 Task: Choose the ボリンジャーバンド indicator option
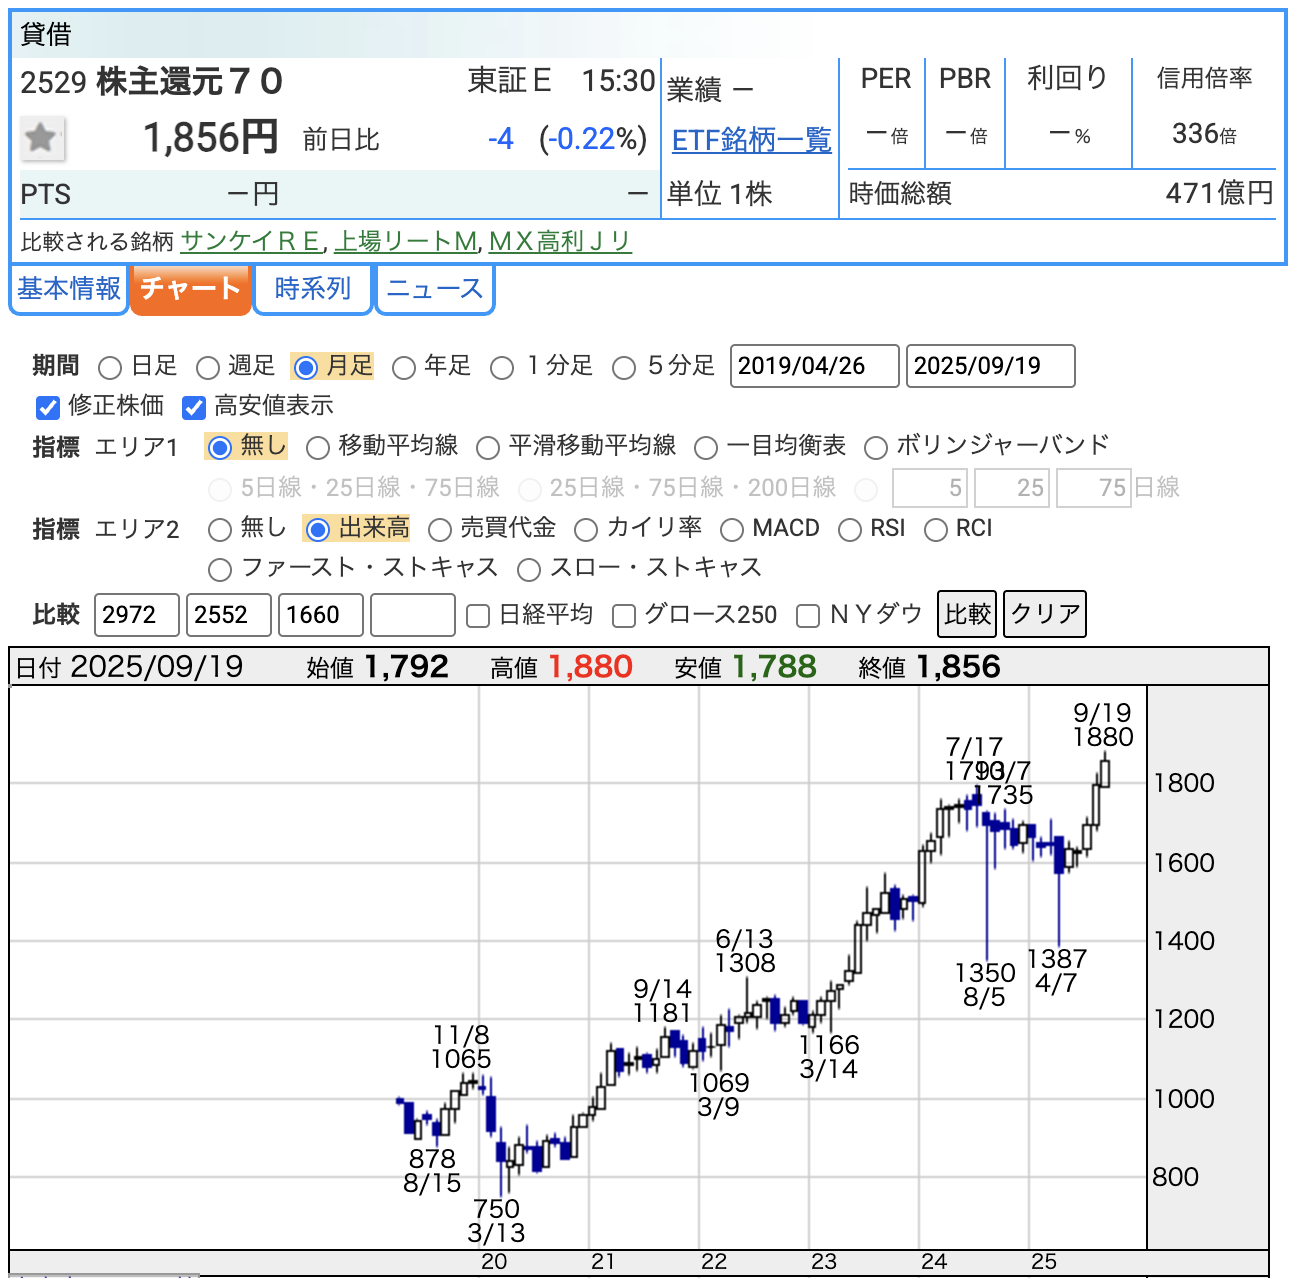[876, 447]
